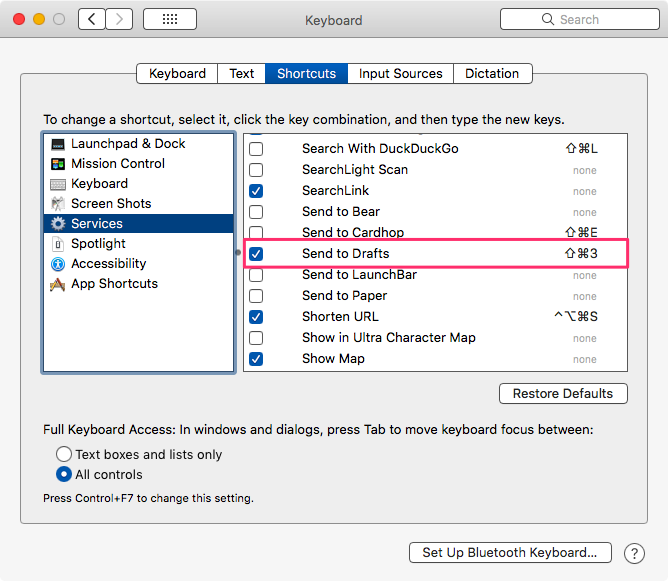The image size is (668, 581).
Task: Click the Keyboard category icon
Action: point(58,184)
